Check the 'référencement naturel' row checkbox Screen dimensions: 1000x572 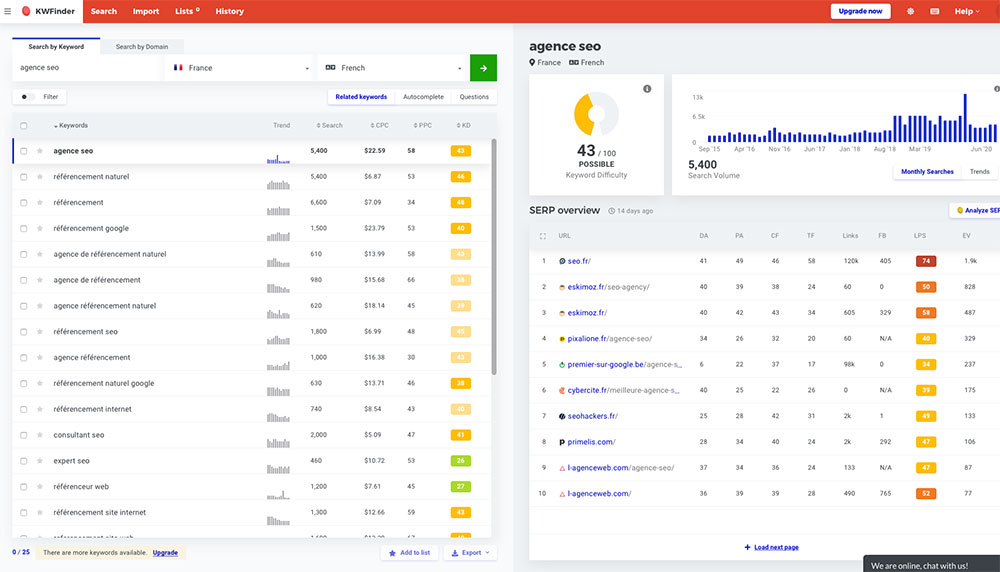24,177
